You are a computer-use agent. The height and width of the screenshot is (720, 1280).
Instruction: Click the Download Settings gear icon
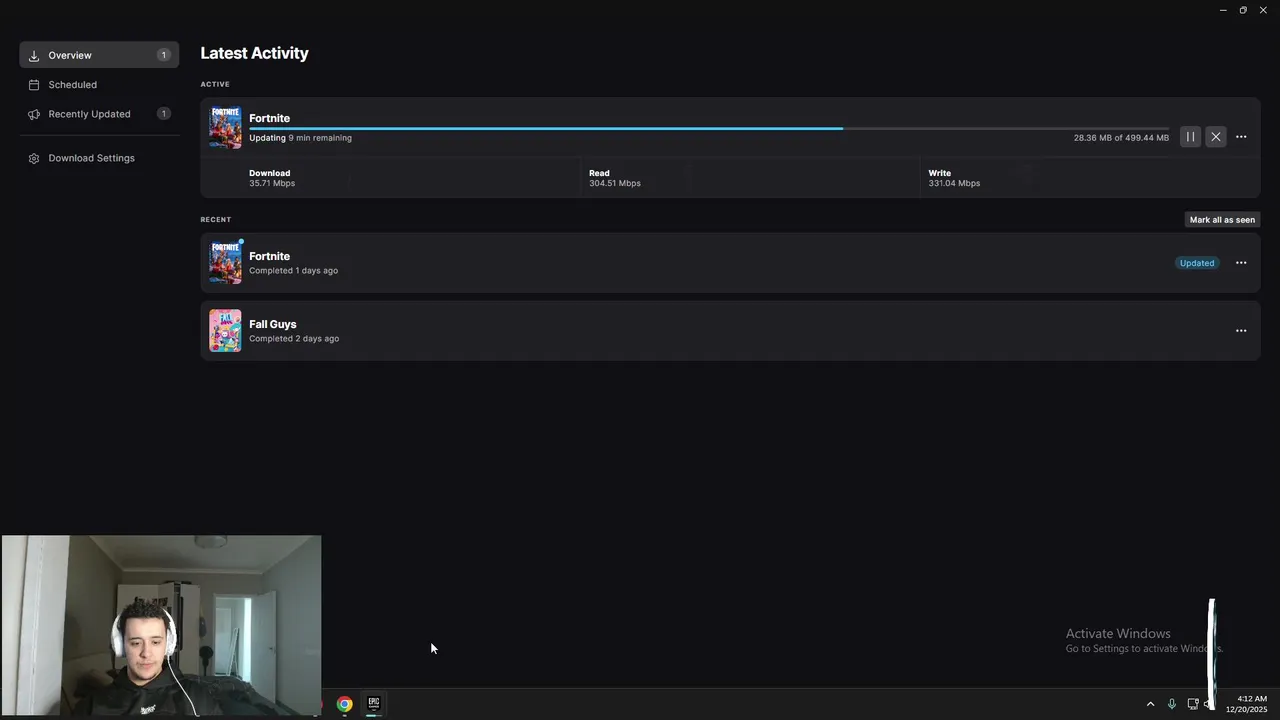(34, 158)
